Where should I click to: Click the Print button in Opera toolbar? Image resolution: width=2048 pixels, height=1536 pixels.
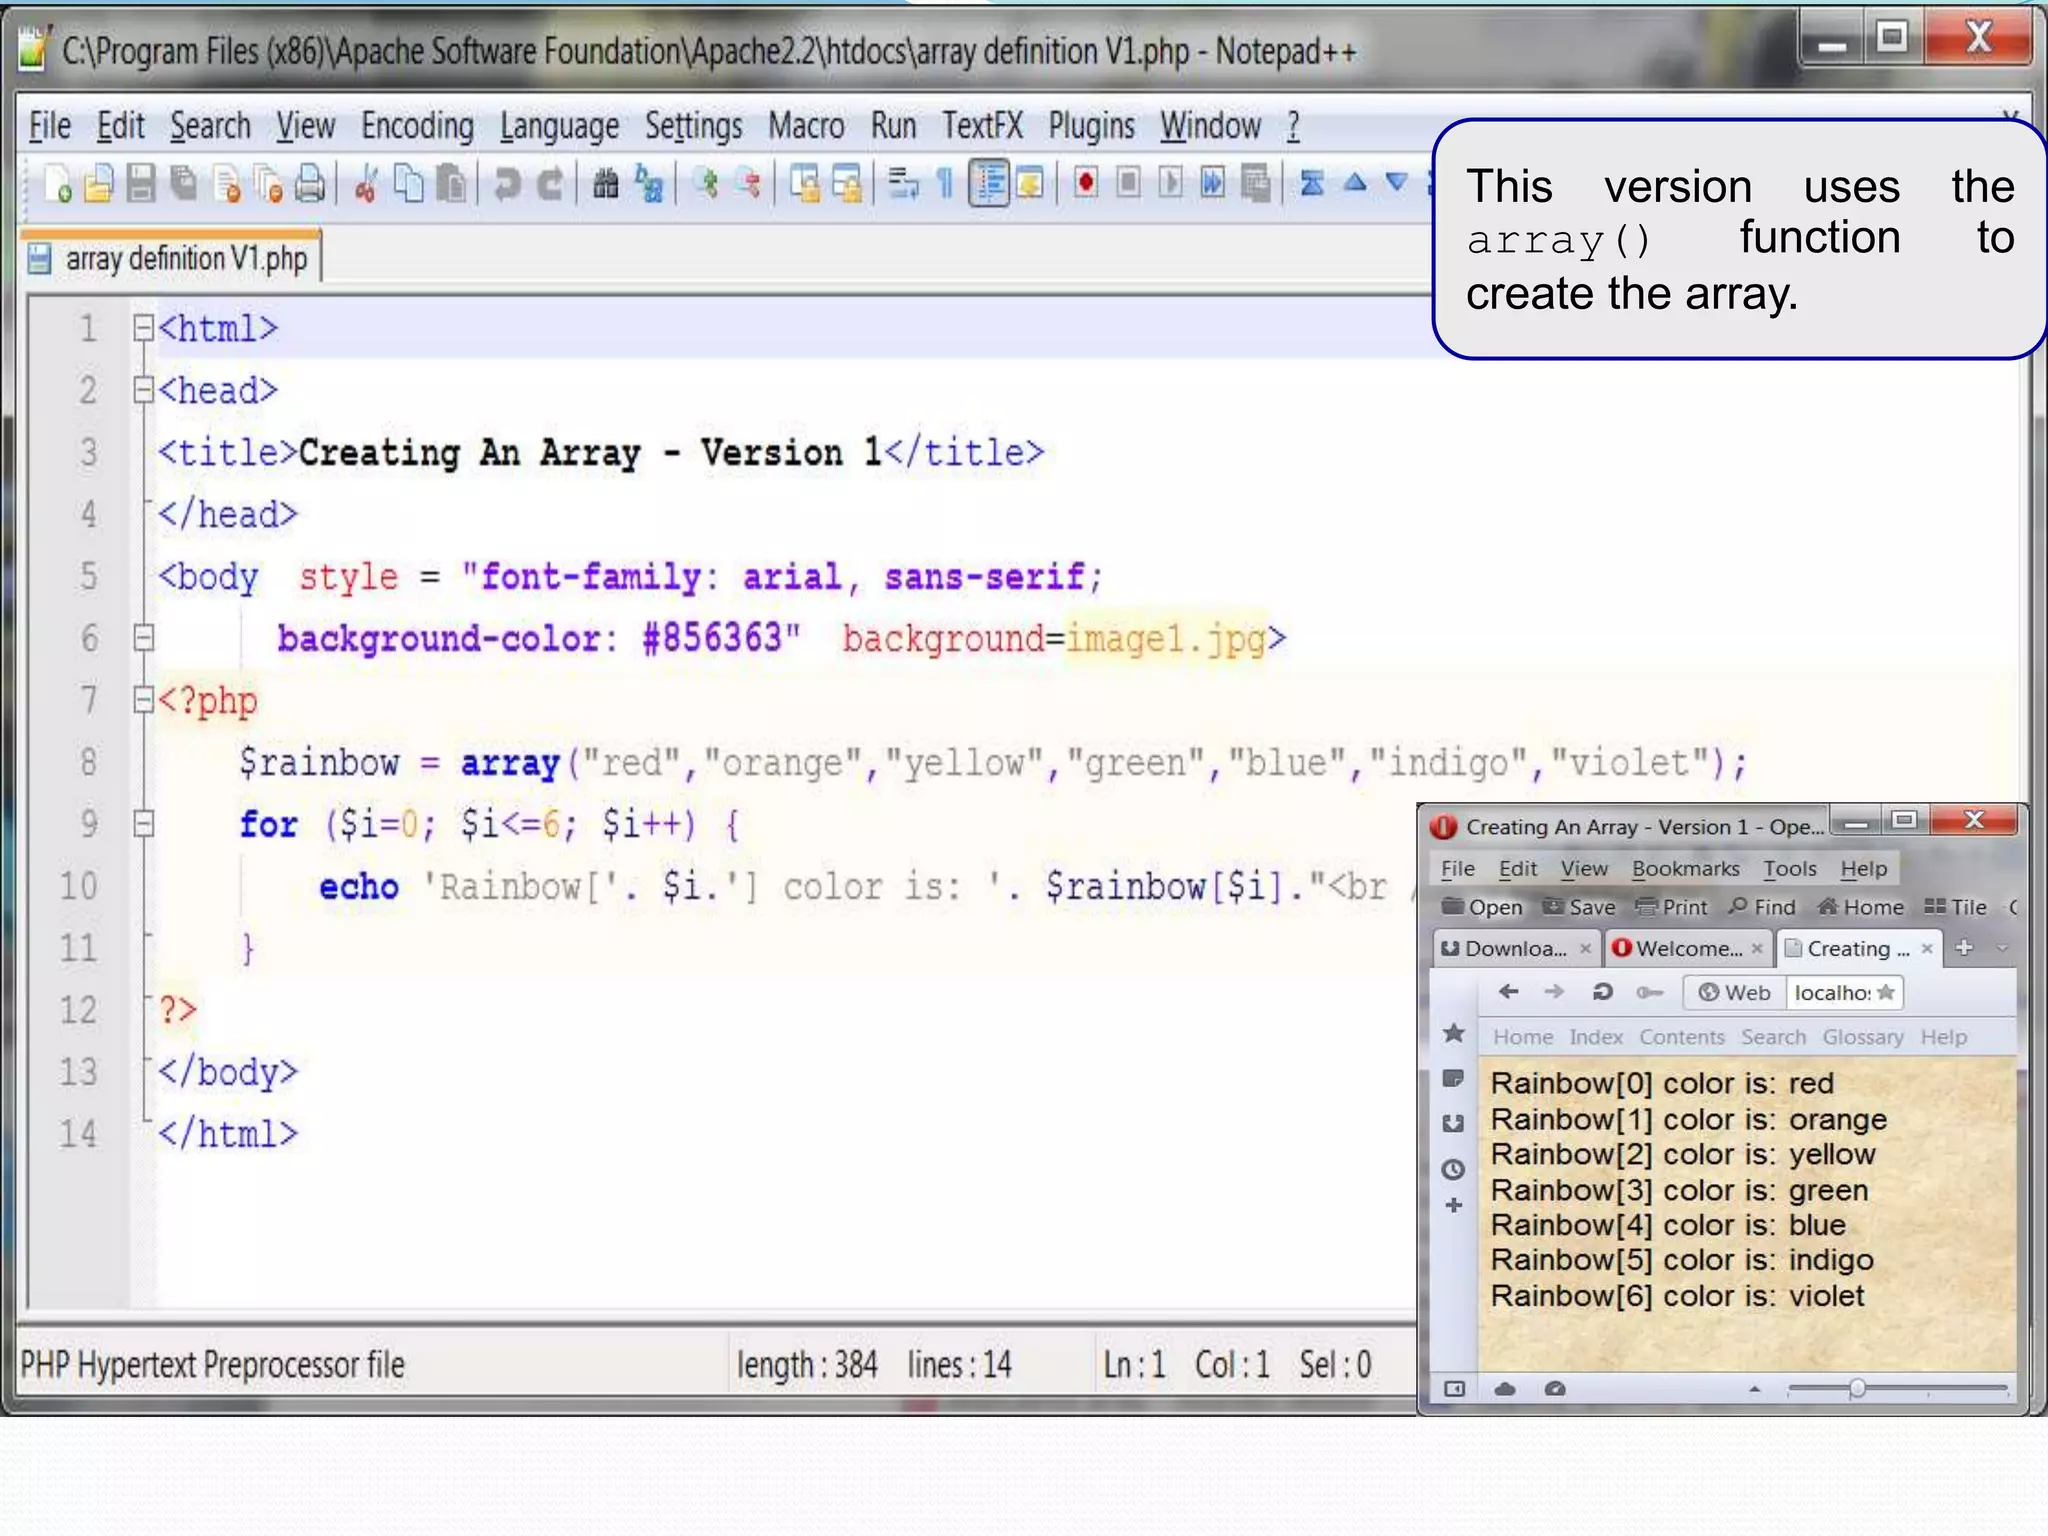pos(1671,907)
